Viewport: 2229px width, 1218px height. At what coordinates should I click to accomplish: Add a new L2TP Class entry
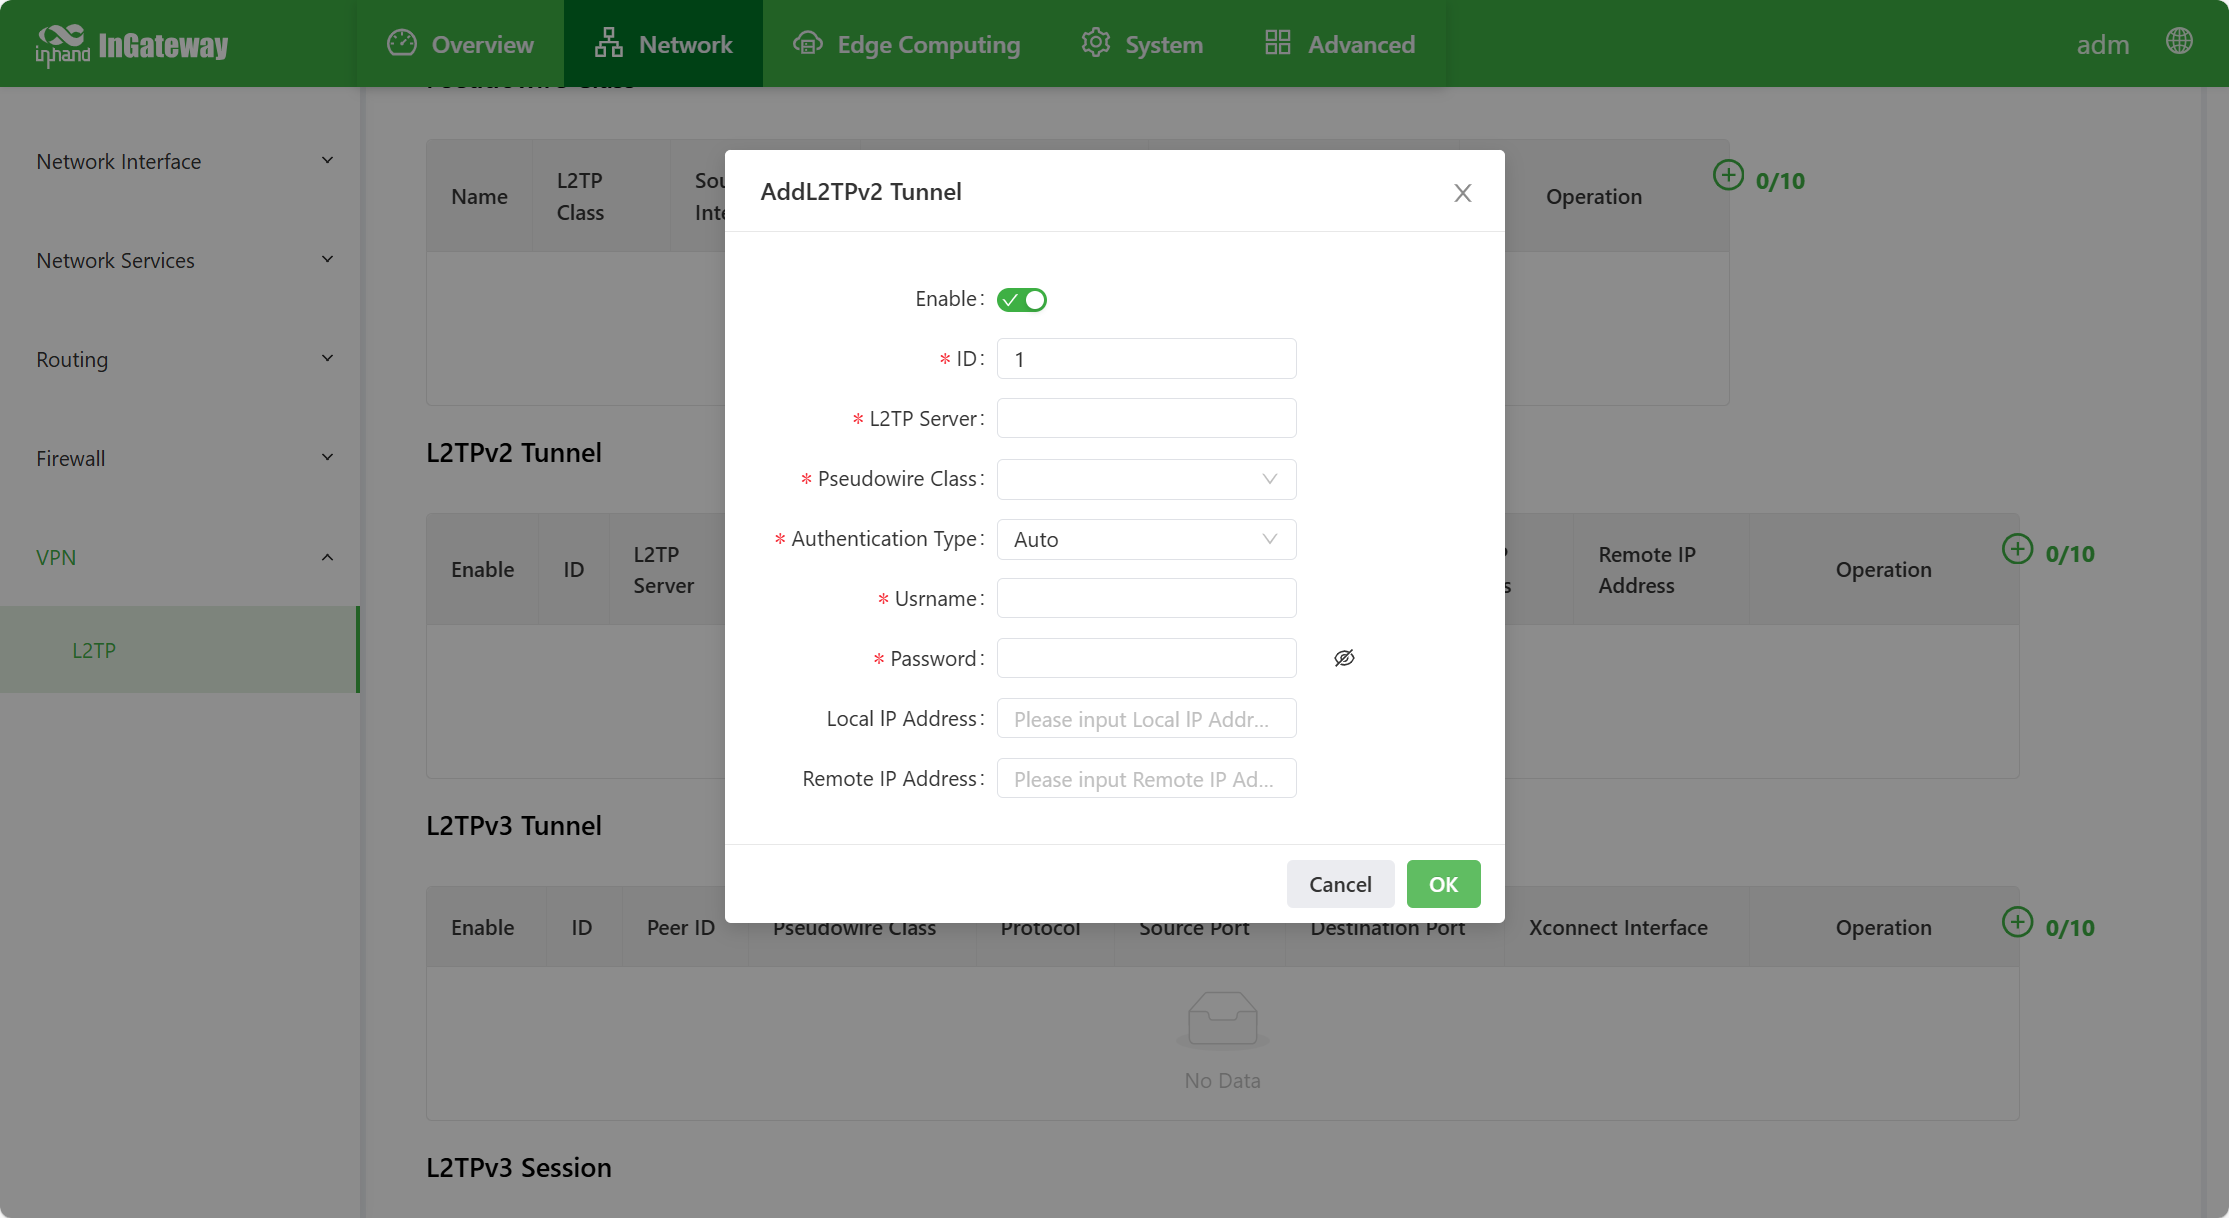[x=1728, y=176]
